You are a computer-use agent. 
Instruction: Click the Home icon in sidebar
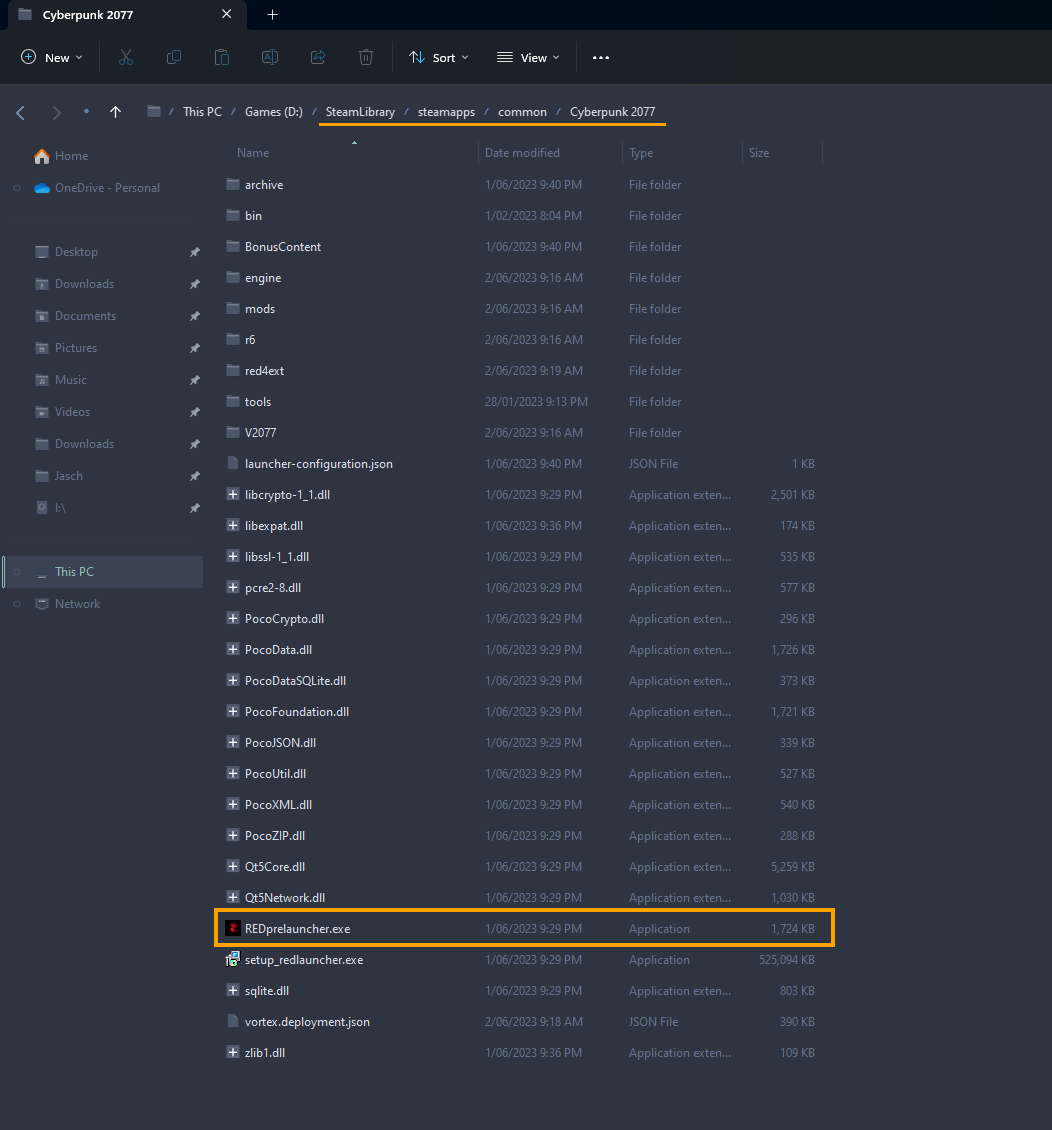click(42, 156)
